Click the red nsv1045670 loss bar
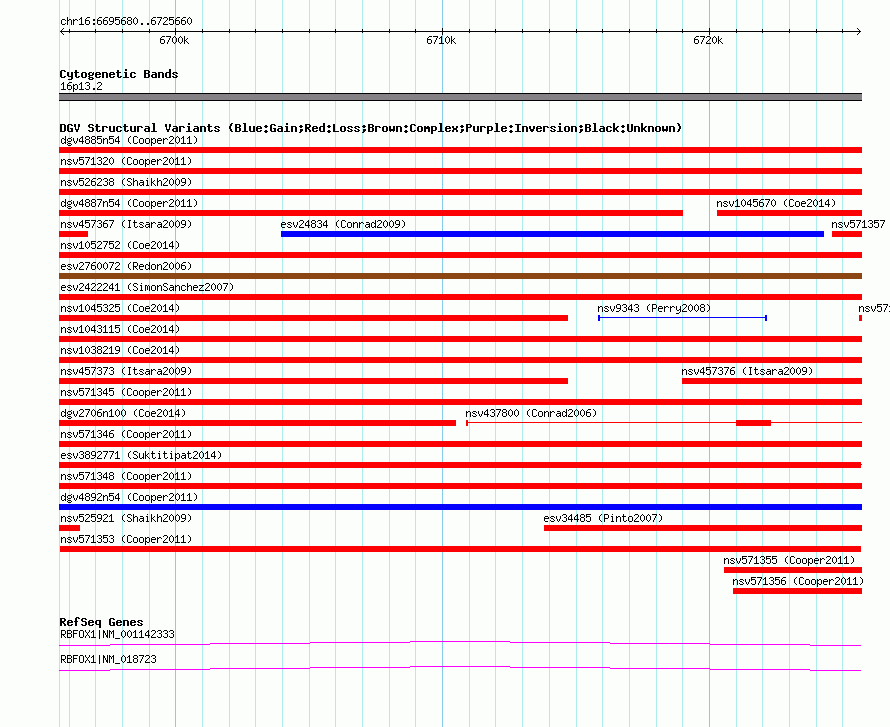The height and width of the screenshot is (727, 890). 790,213
